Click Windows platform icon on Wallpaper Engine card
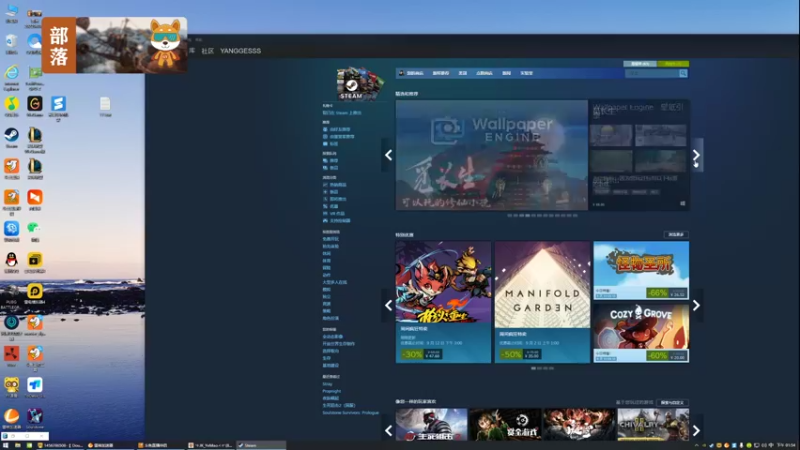Image resolution: width=800 pixels, height=450 pixels. 682,204
